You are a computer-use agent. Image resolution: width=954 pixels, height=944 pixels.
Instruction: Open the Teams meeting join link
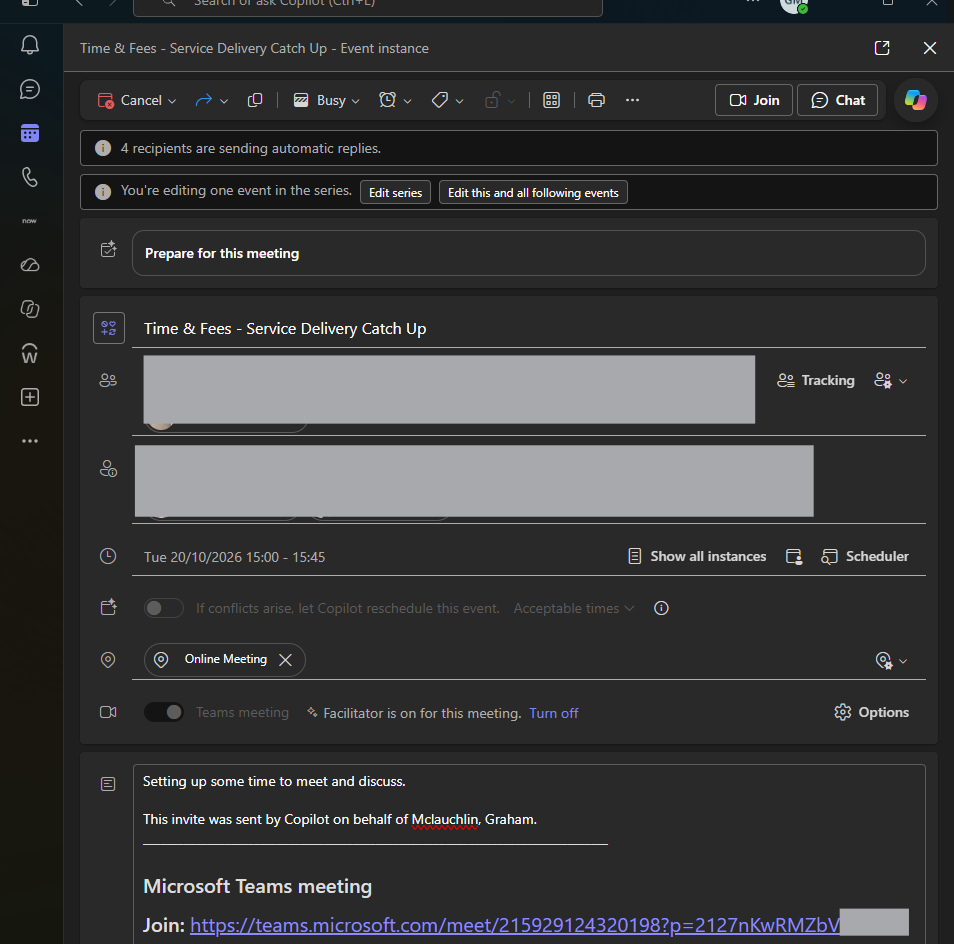point(515,925)
